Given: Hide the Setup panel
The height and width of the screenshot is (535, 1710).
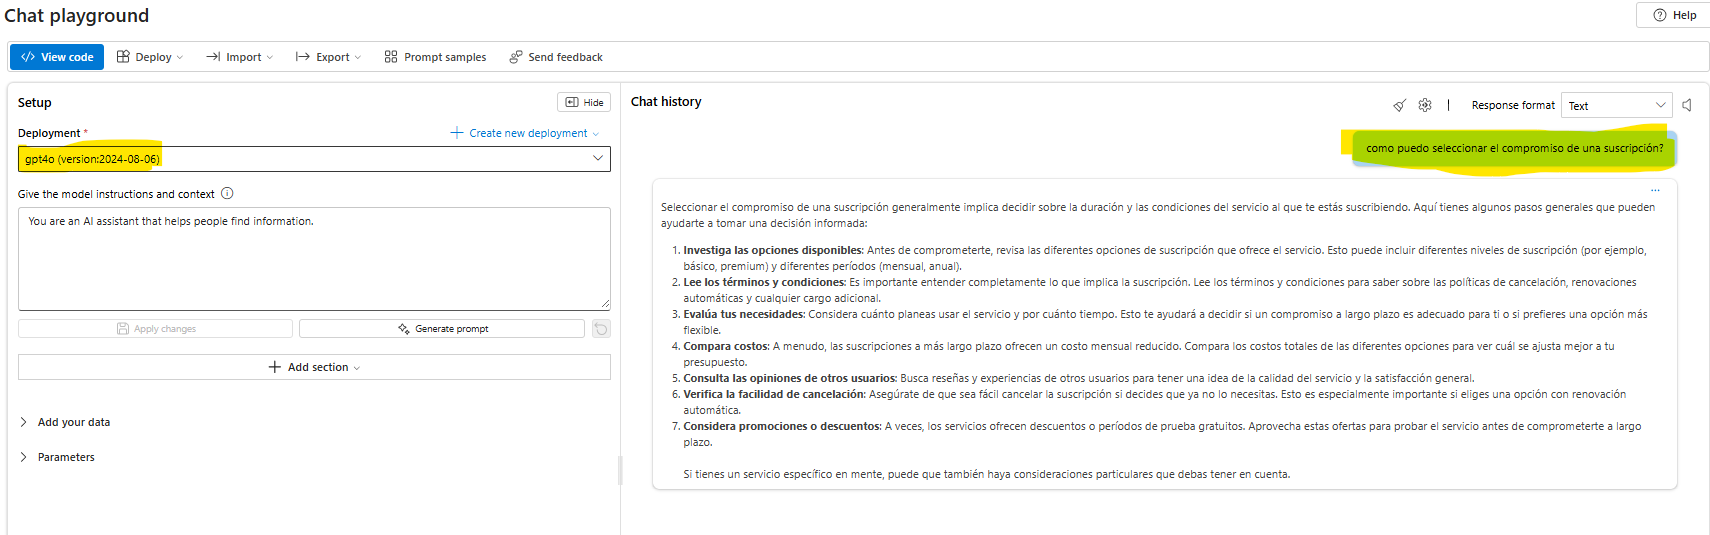Looking at the screenshot, I should point(584,102).
